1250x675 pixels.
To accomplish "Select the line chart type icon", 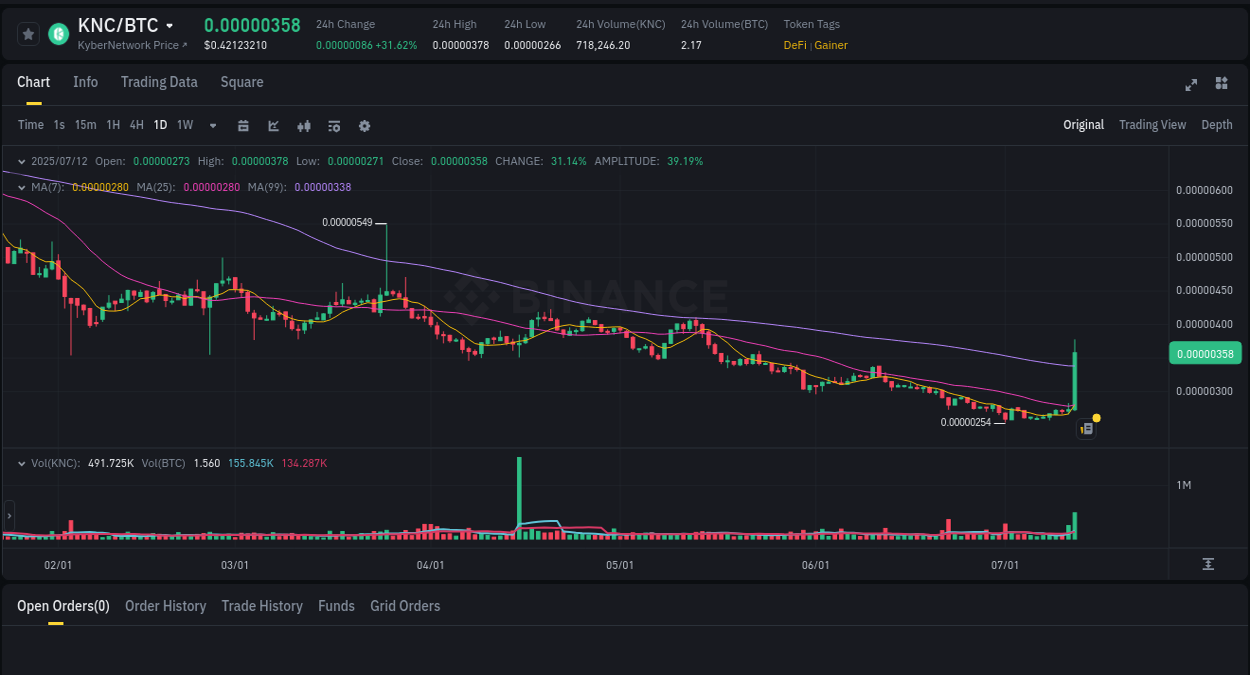I will 272,125.
